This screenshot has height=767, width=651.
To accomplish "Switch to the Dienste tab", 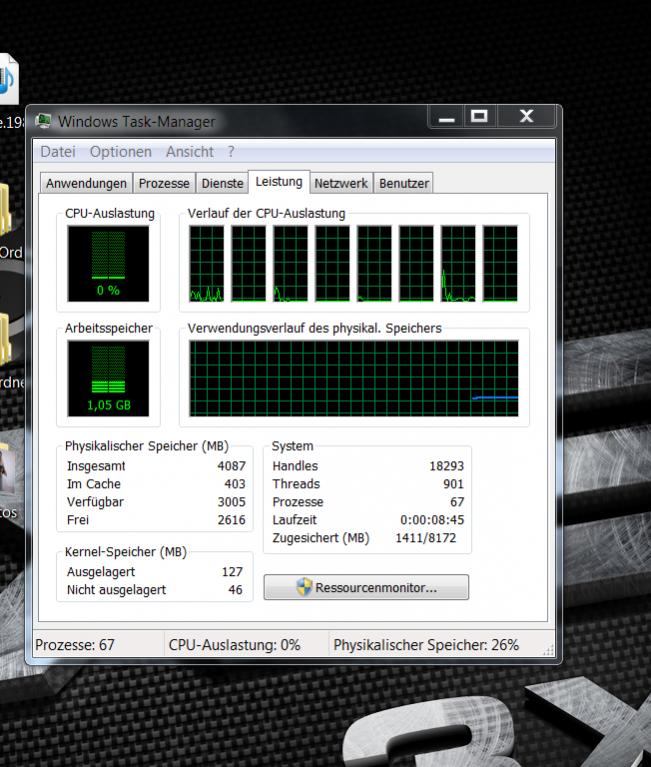I will point(222,183).
